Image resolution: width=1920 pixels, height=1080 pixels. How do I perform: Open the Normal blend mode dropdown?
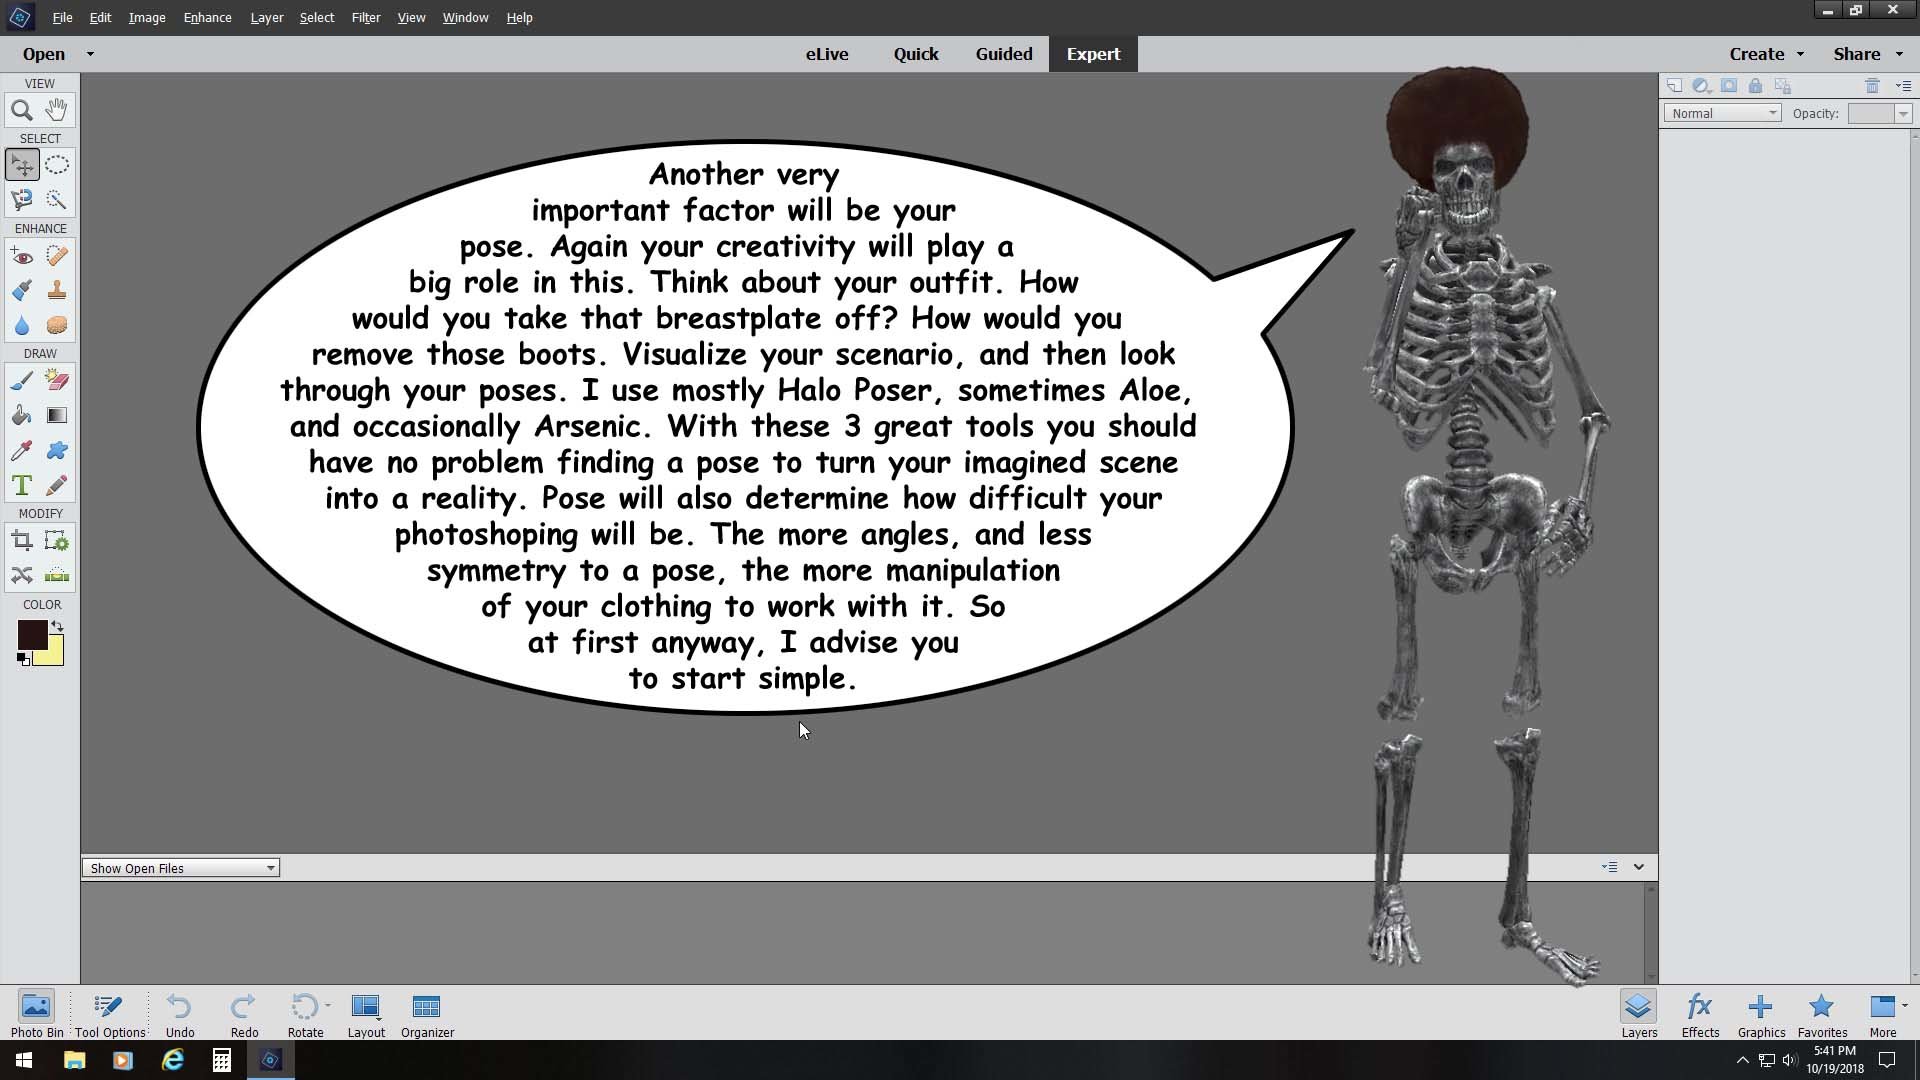point(1722,113)
